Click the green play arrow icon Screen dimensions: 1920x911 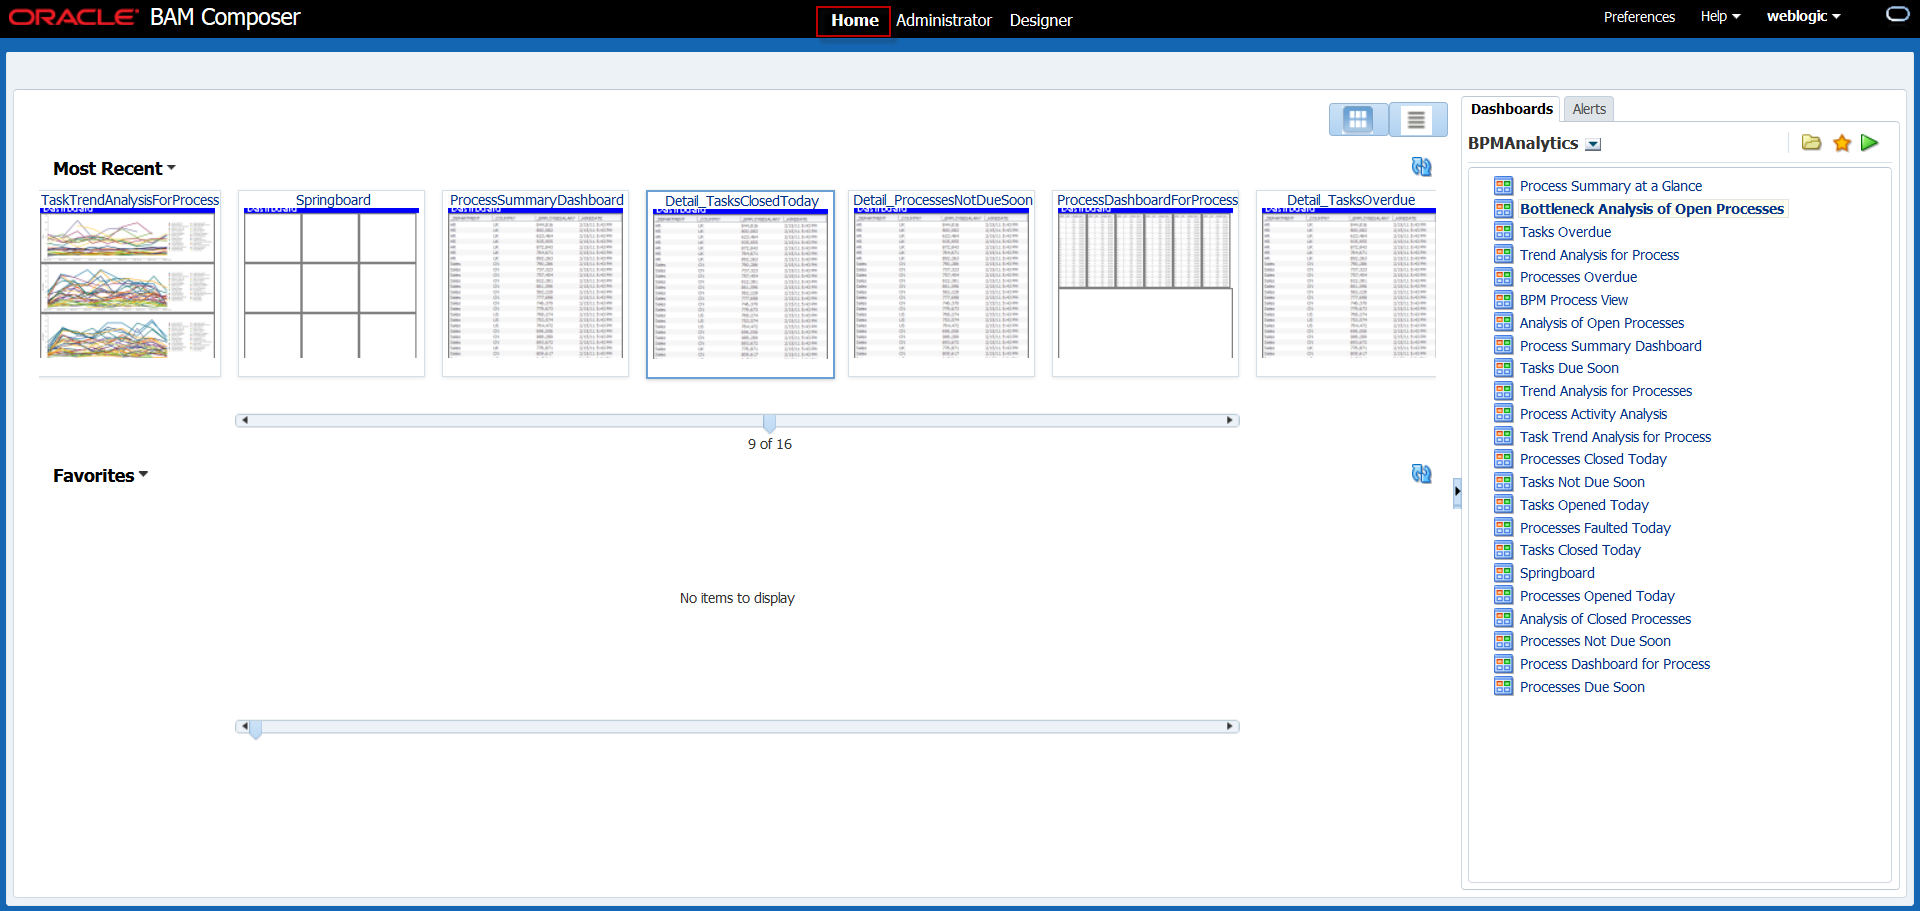click(x=1869, y=143)
